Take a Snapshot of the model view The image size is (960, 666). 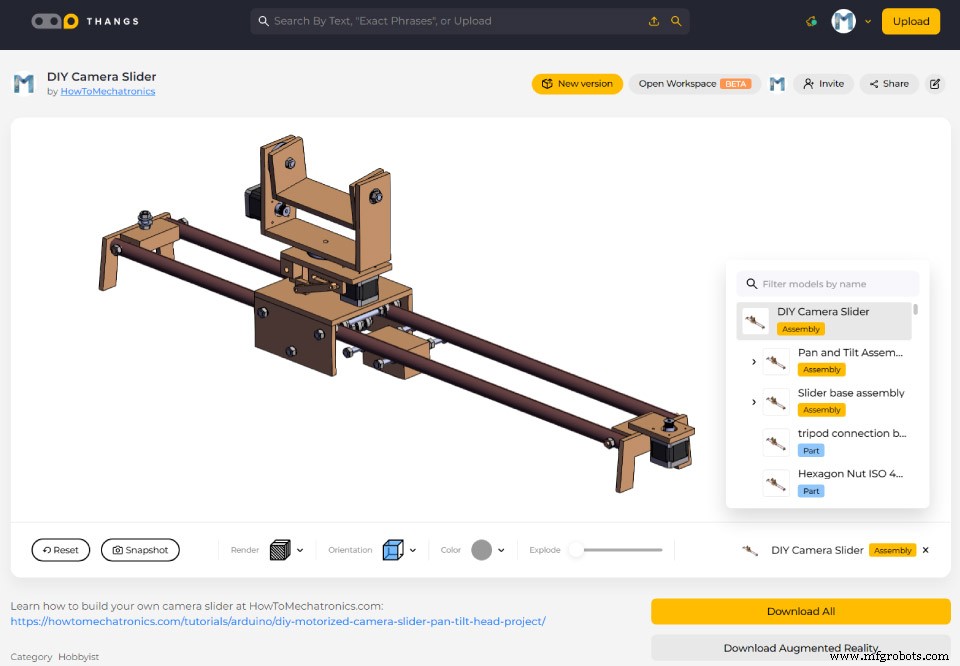140,549
